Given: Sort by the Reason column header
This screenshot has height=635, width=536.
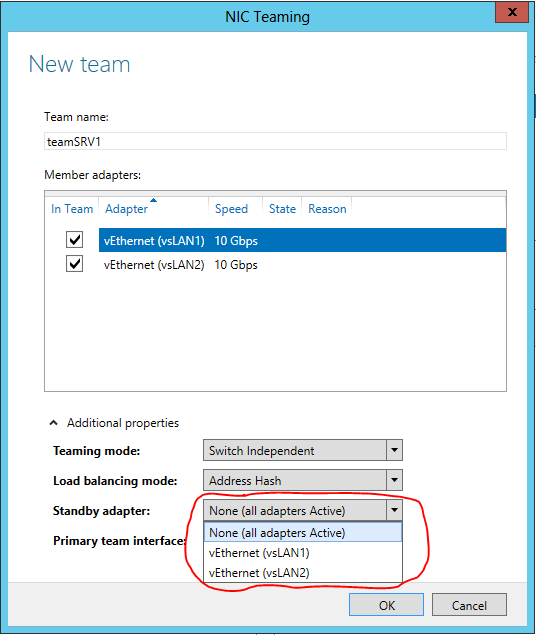Looking at the screenshot, I should pos(327,209).
